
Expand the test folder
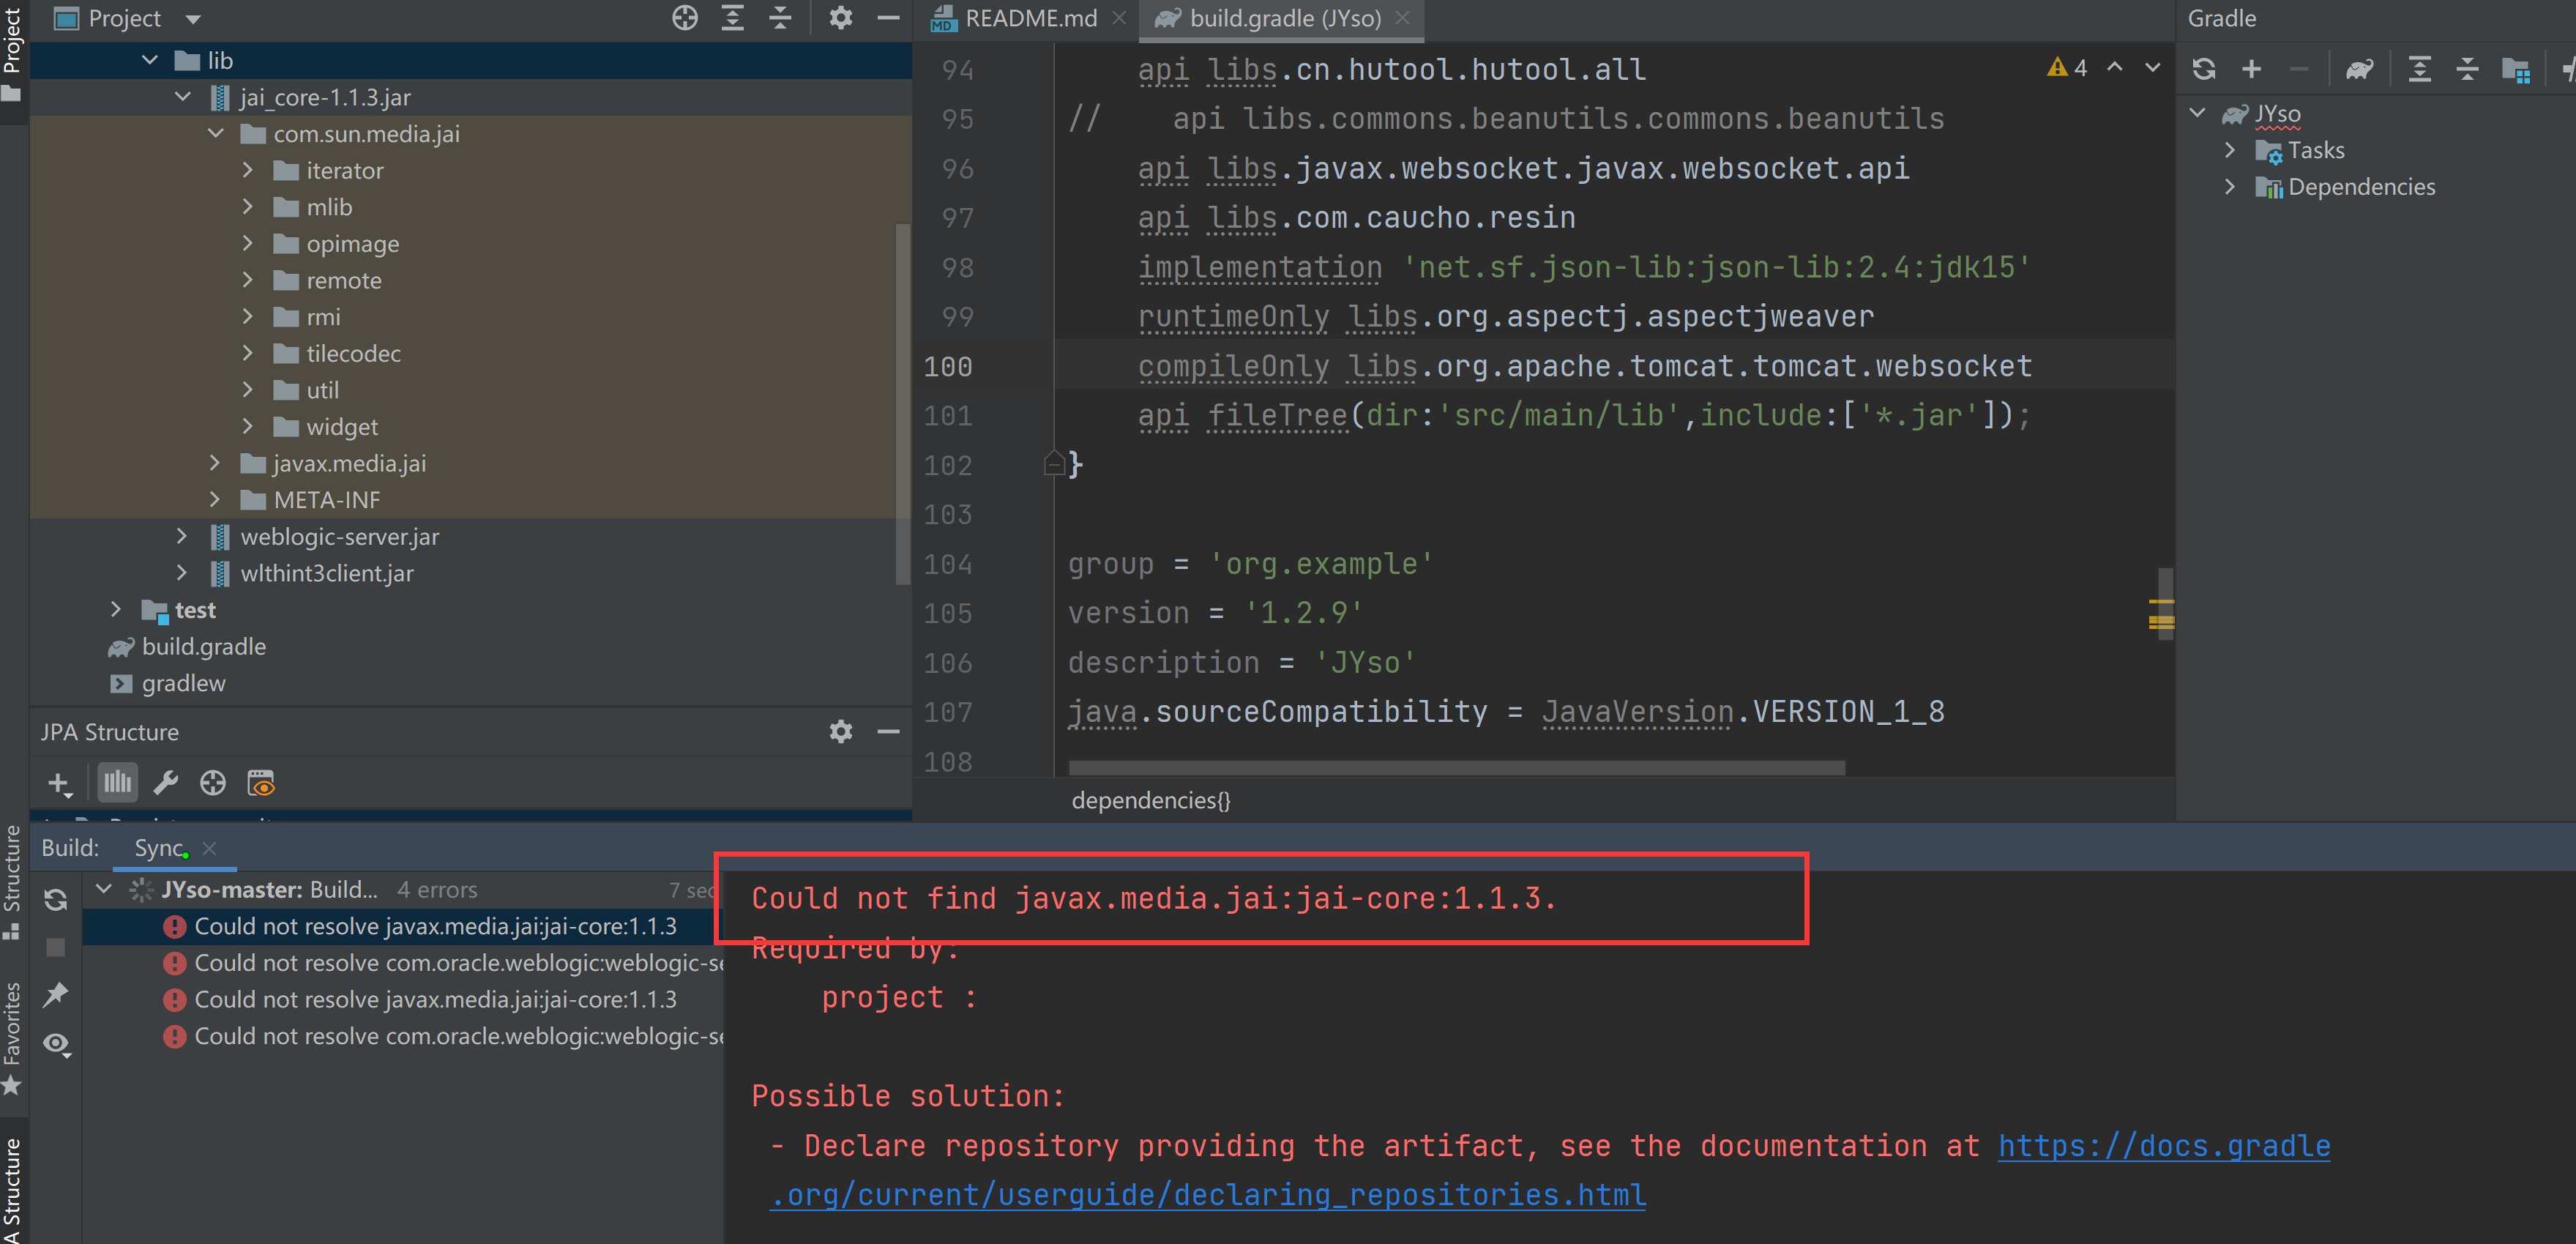[x=116, y=609]
